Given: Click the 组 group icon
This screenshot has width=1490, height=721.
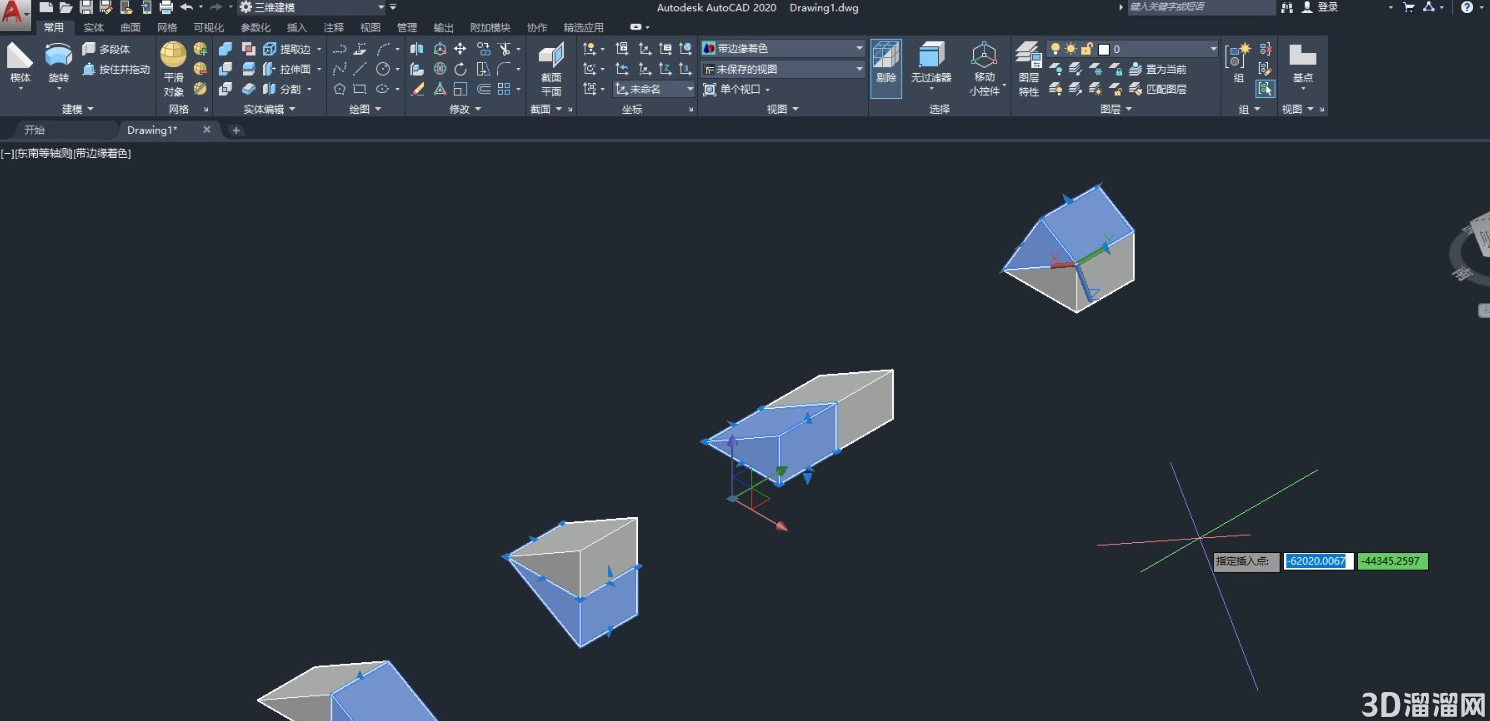Looking at the screenshot, I should (x=1238, y=63).
